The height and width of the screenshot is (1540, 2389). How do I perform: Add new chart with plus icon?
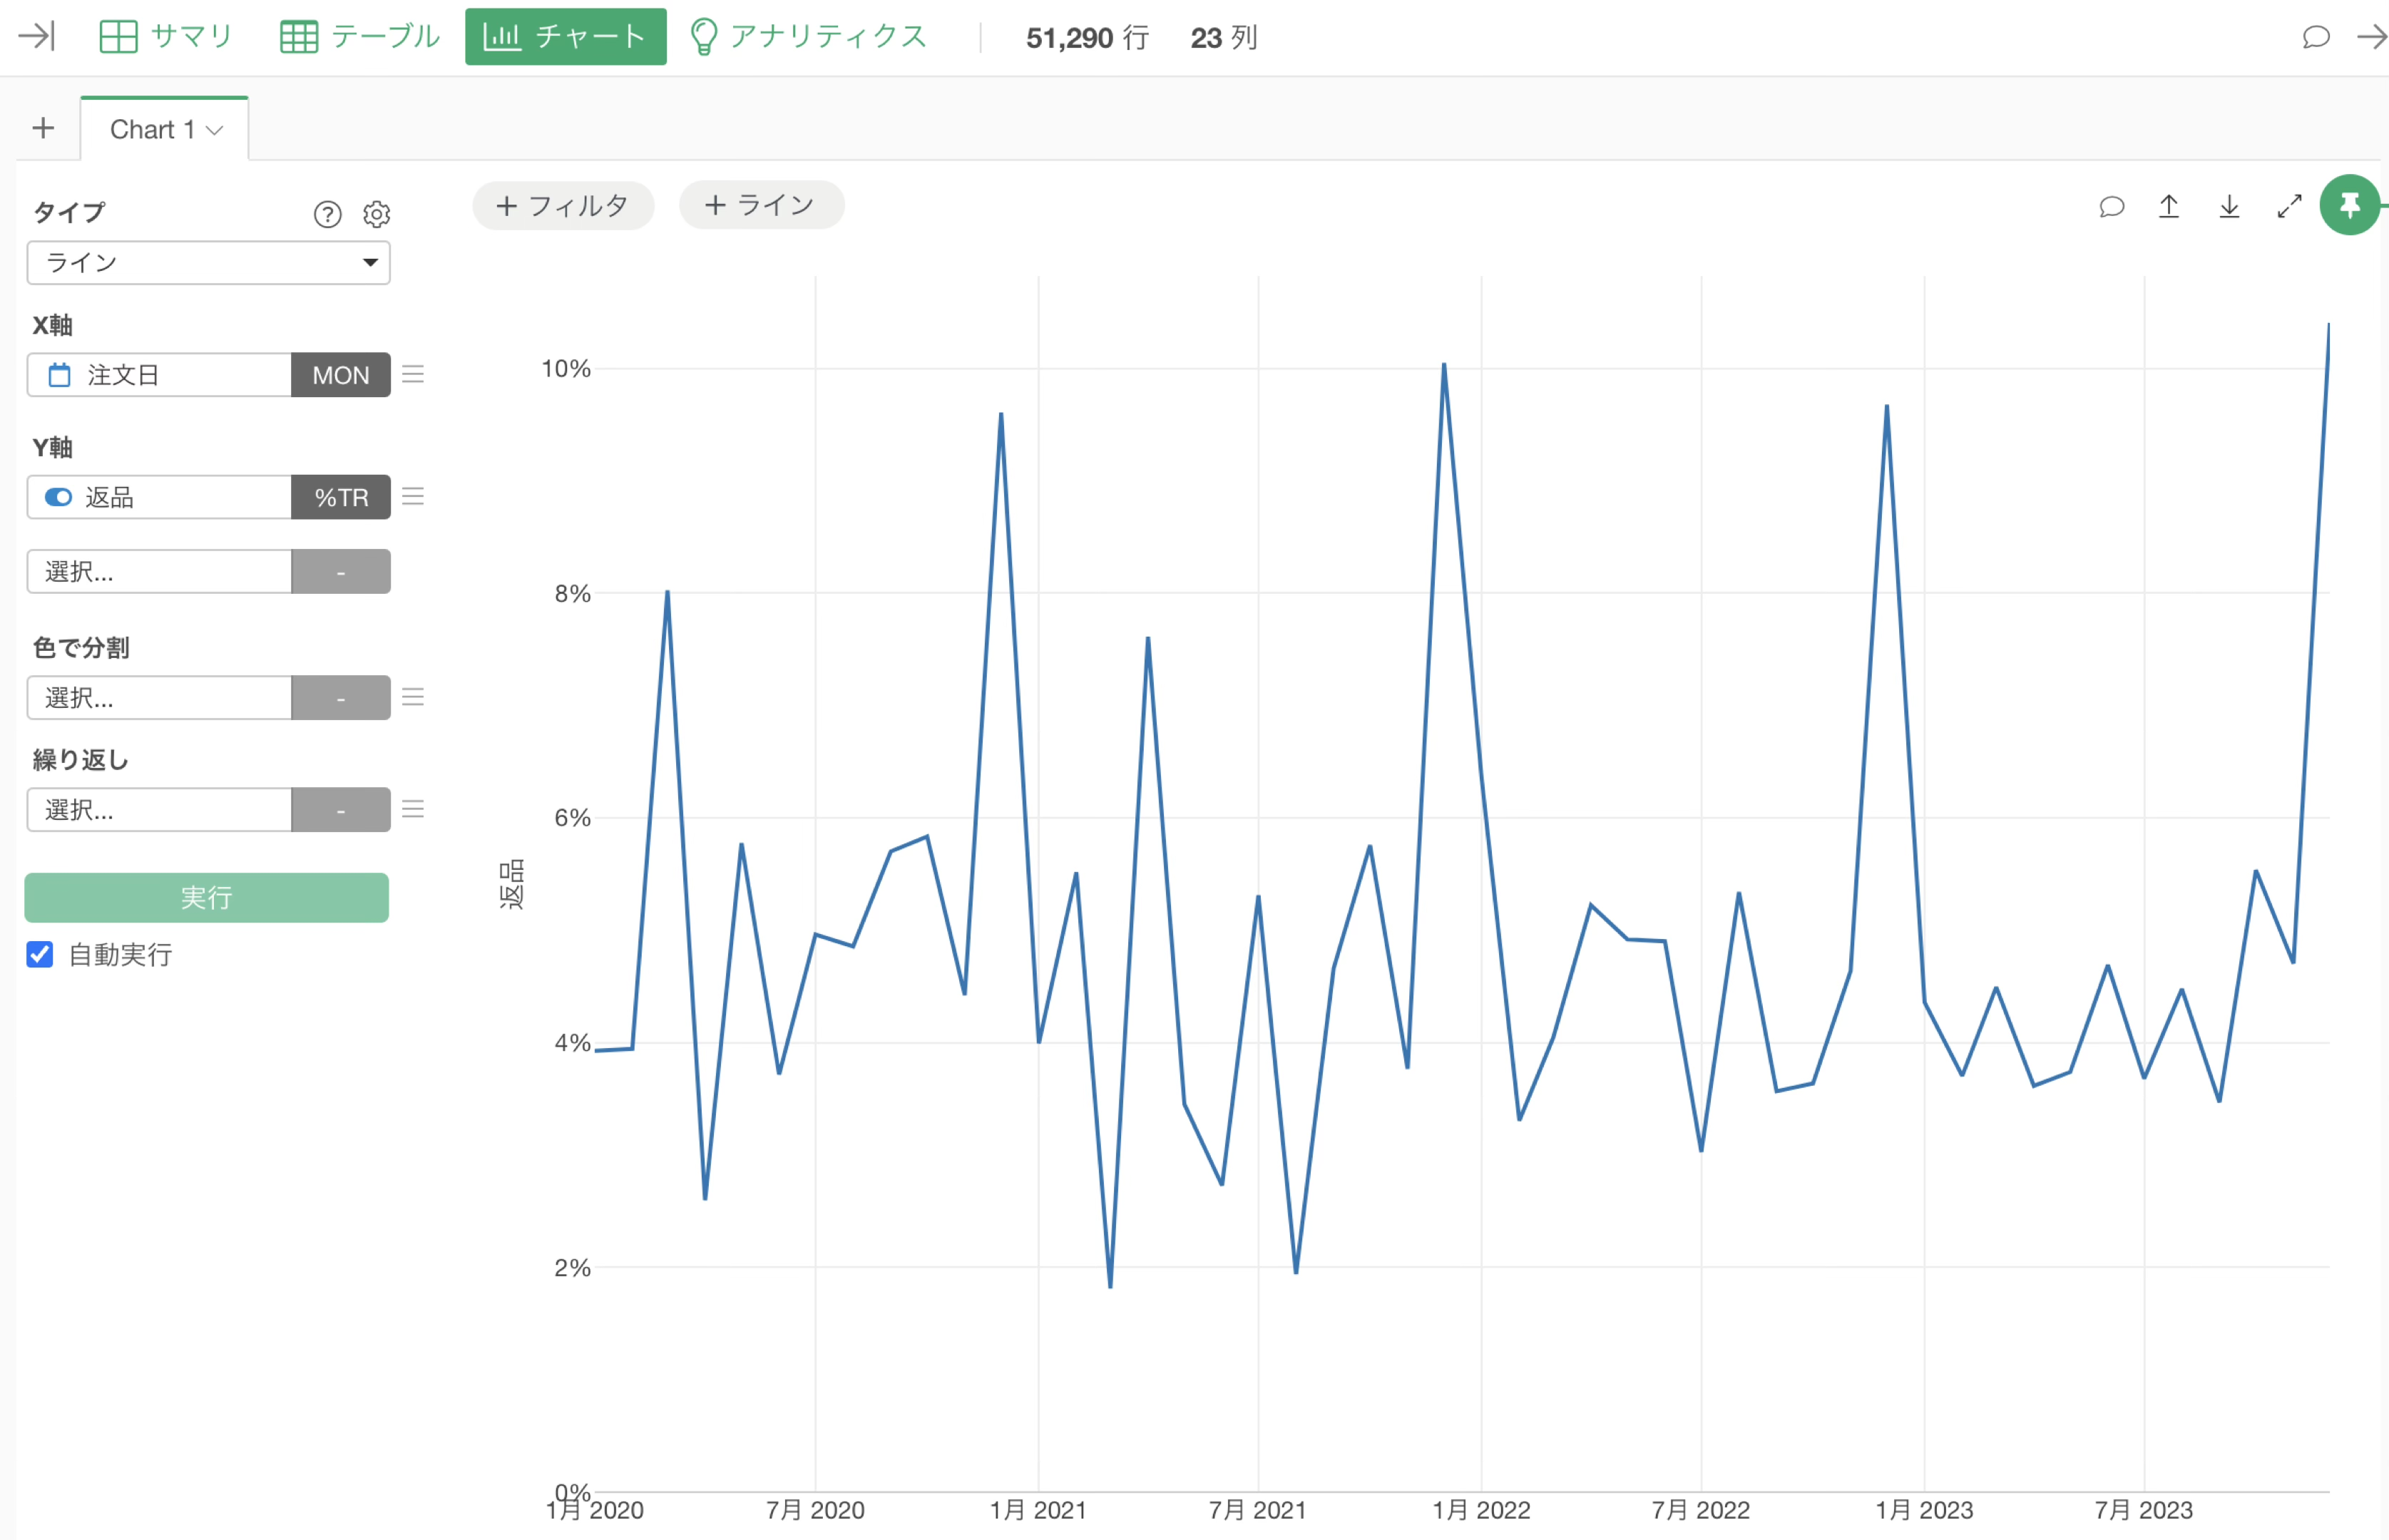click(x=43, y=128)
